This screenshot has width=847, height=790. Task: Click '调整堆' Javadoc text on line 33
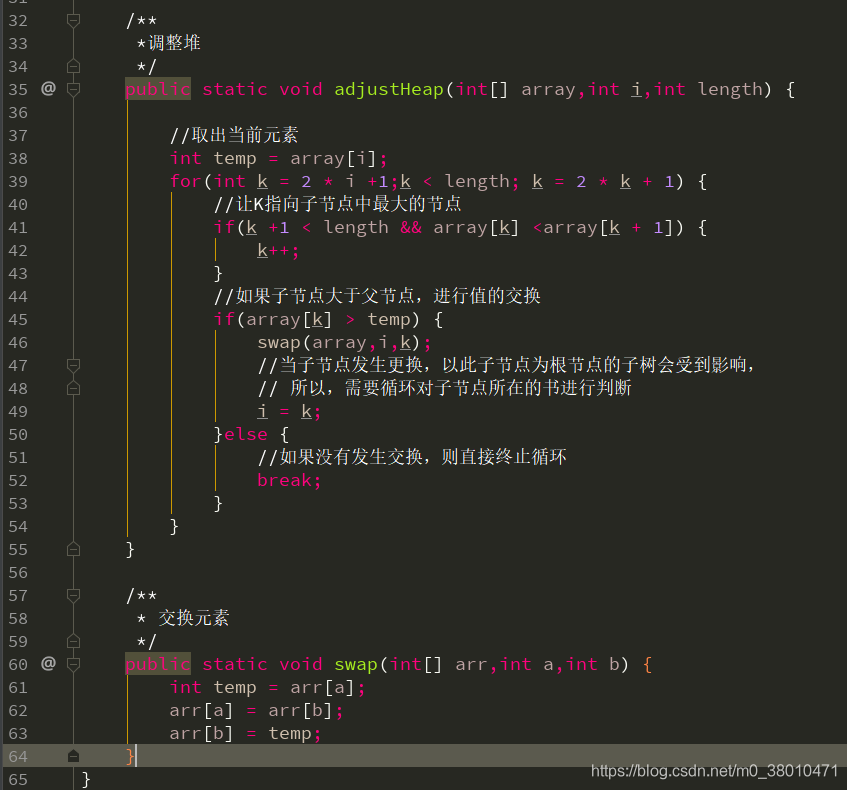[x=174, y=43]
